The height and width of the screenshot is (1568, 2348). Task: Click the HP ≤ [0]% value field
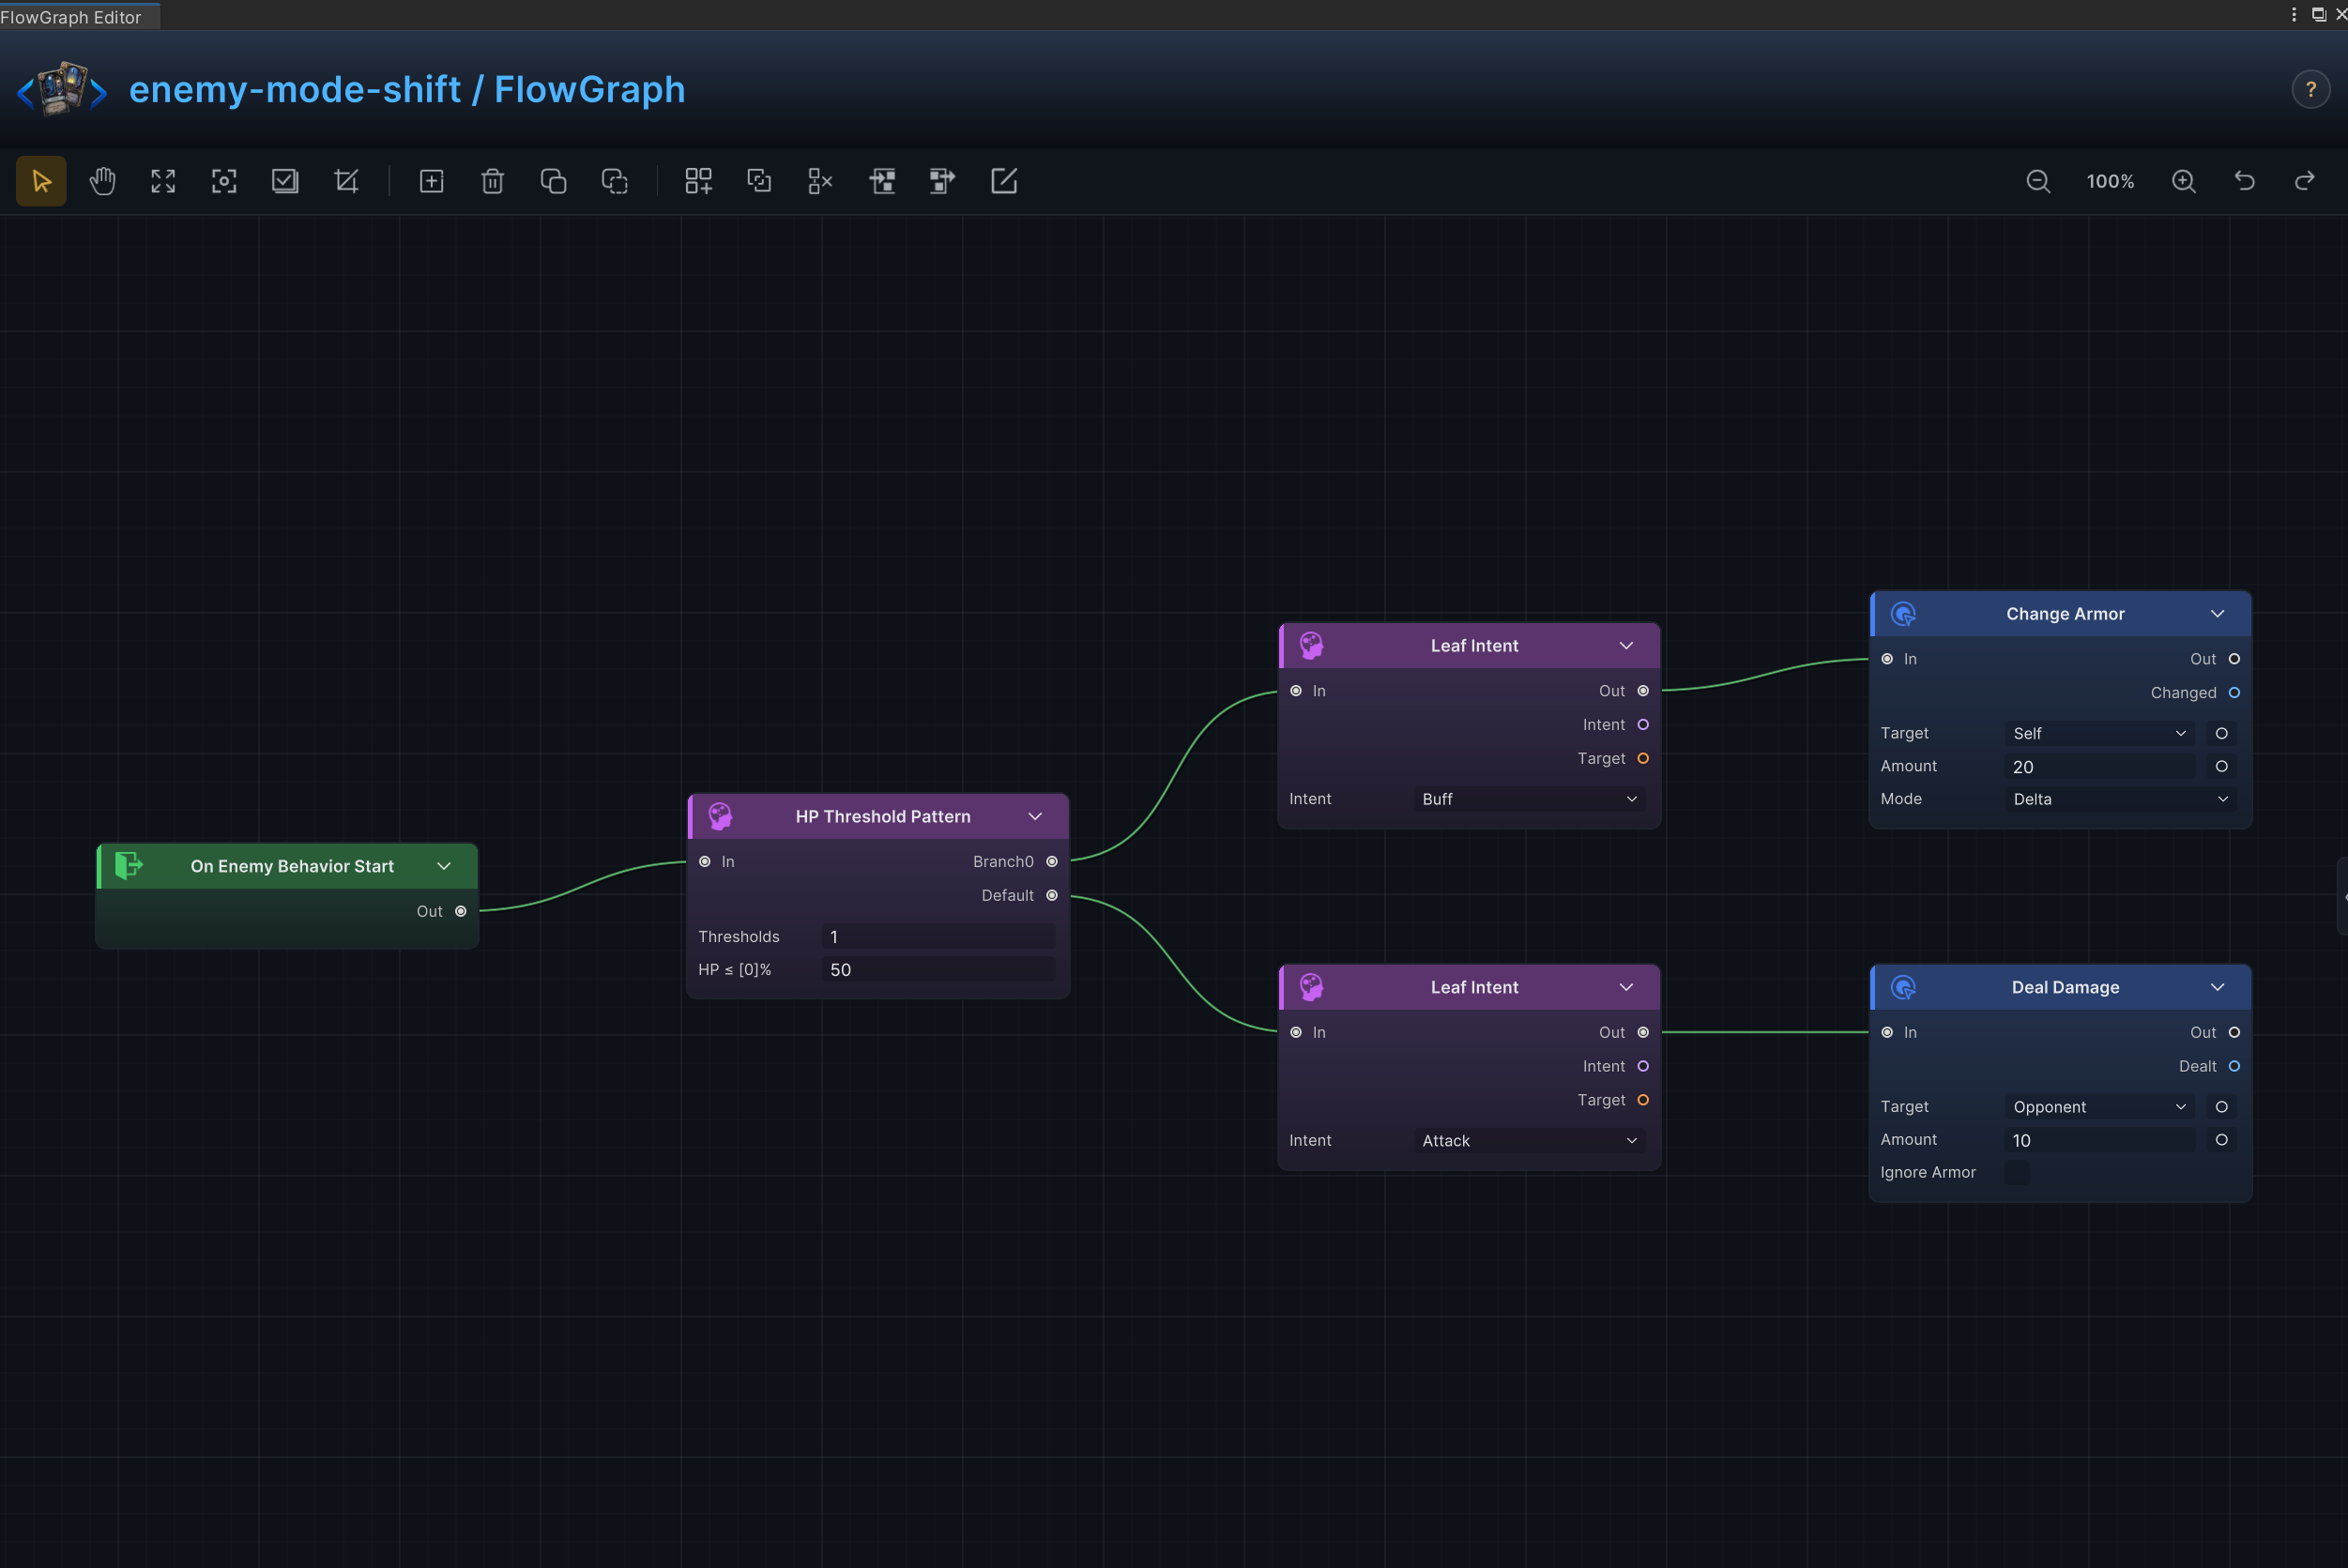[x=938, y=970]
